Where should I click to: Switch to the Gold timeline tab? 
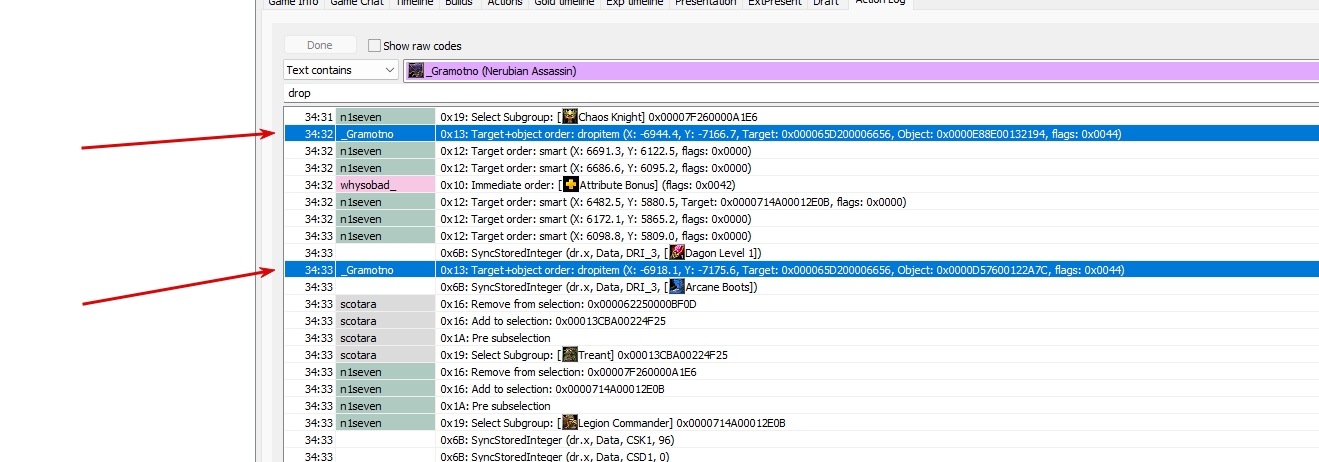pos(564,3)
